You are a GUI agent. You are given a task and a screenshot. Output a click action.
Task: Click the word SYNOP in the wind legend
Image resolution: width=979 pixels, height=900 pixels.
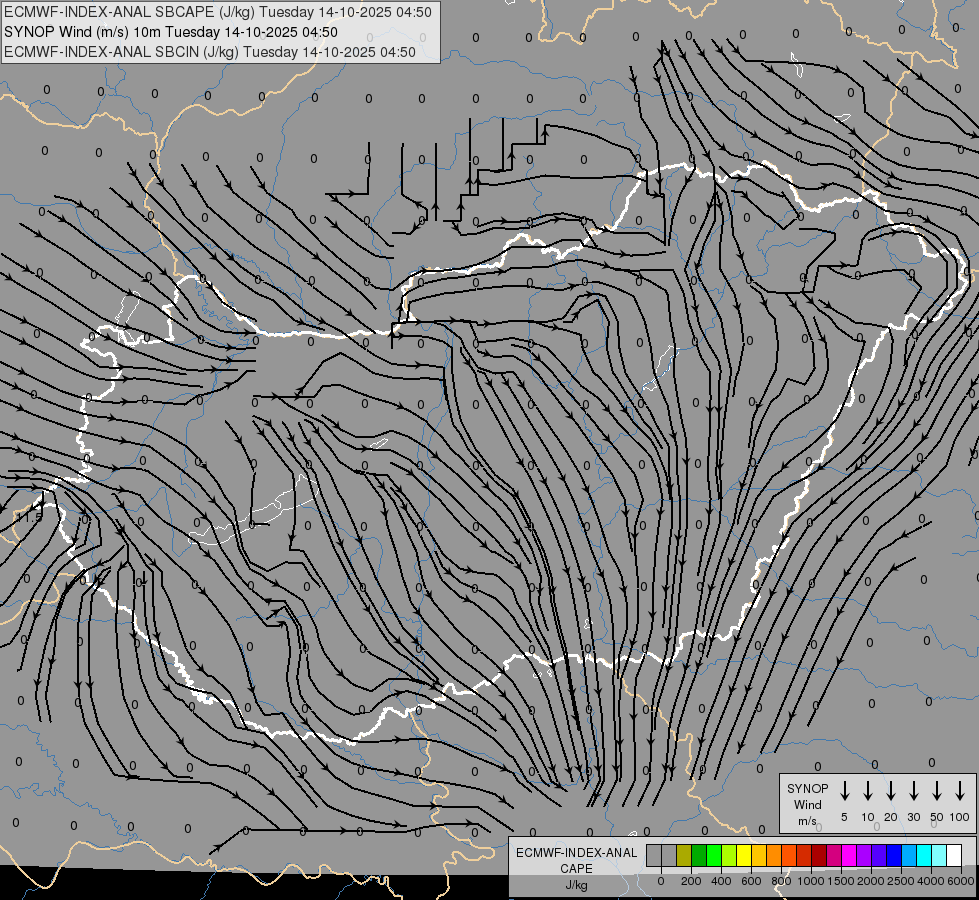point(807,788)
